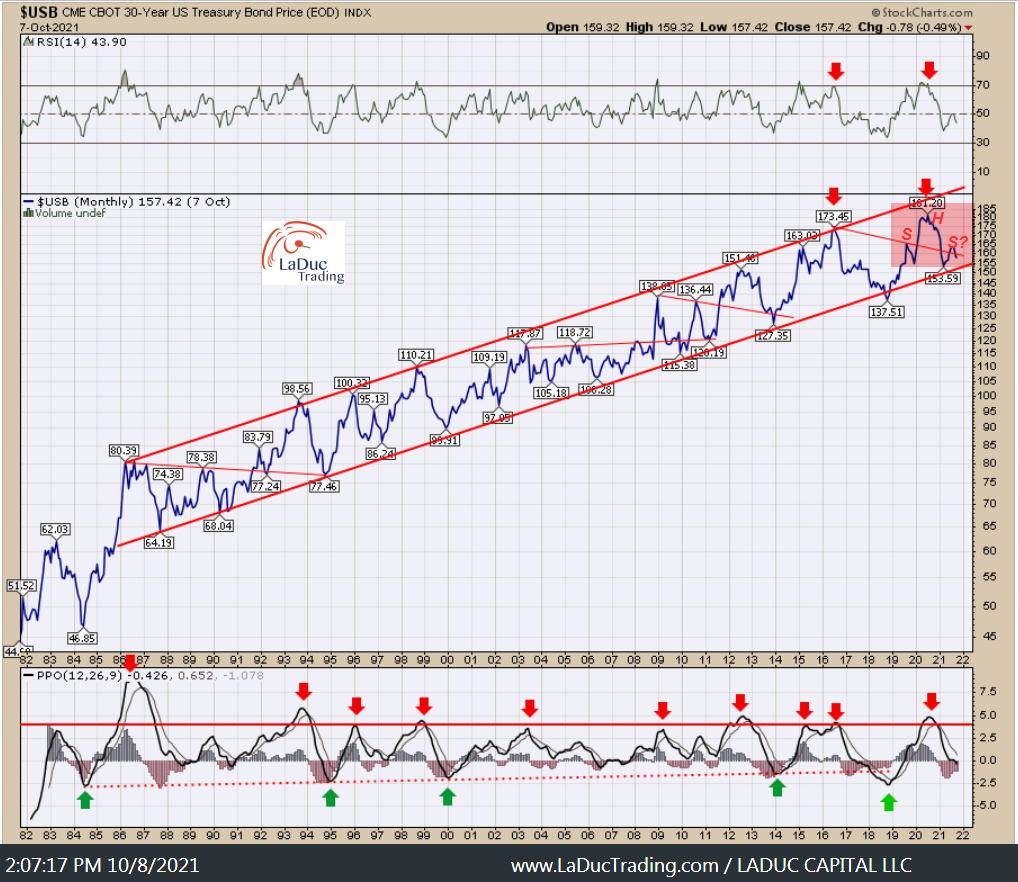Click the red head-and-shoulders shaded box
The image size is (1018, 882).
(932, 234)
